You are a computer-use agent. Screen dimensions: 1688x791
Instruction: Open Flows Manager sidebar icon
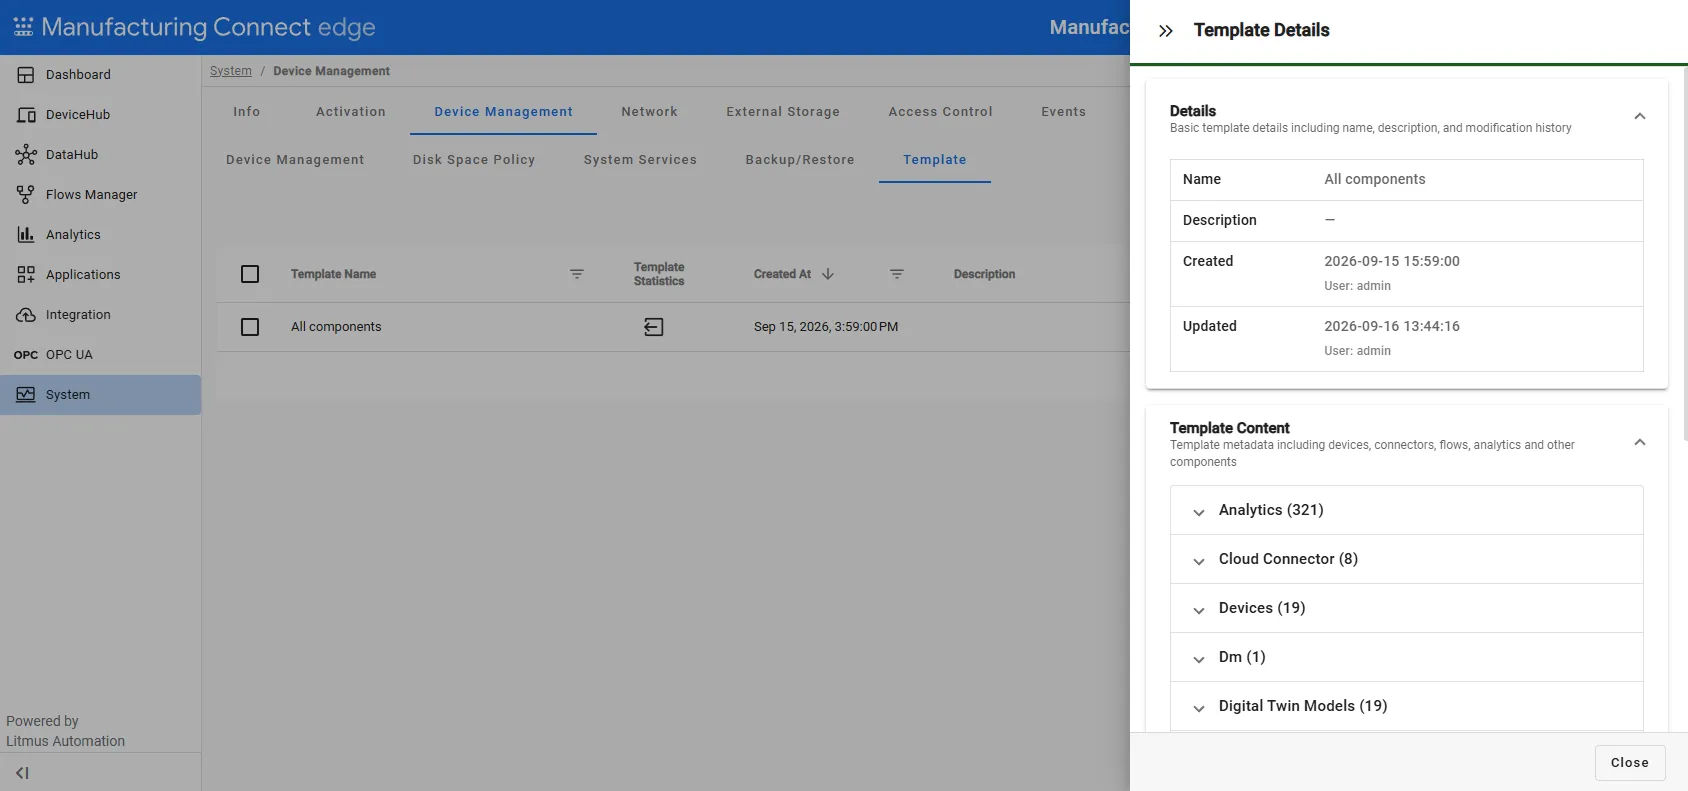[26, 195]
